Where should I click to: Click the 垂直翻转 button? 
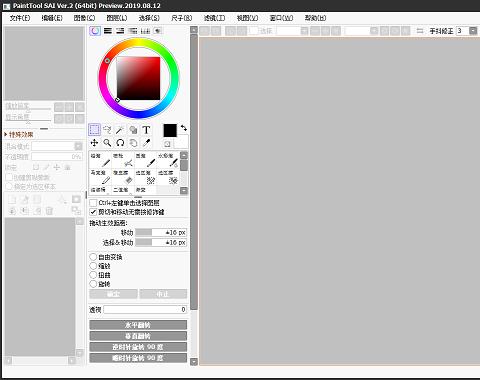(138, 336)
